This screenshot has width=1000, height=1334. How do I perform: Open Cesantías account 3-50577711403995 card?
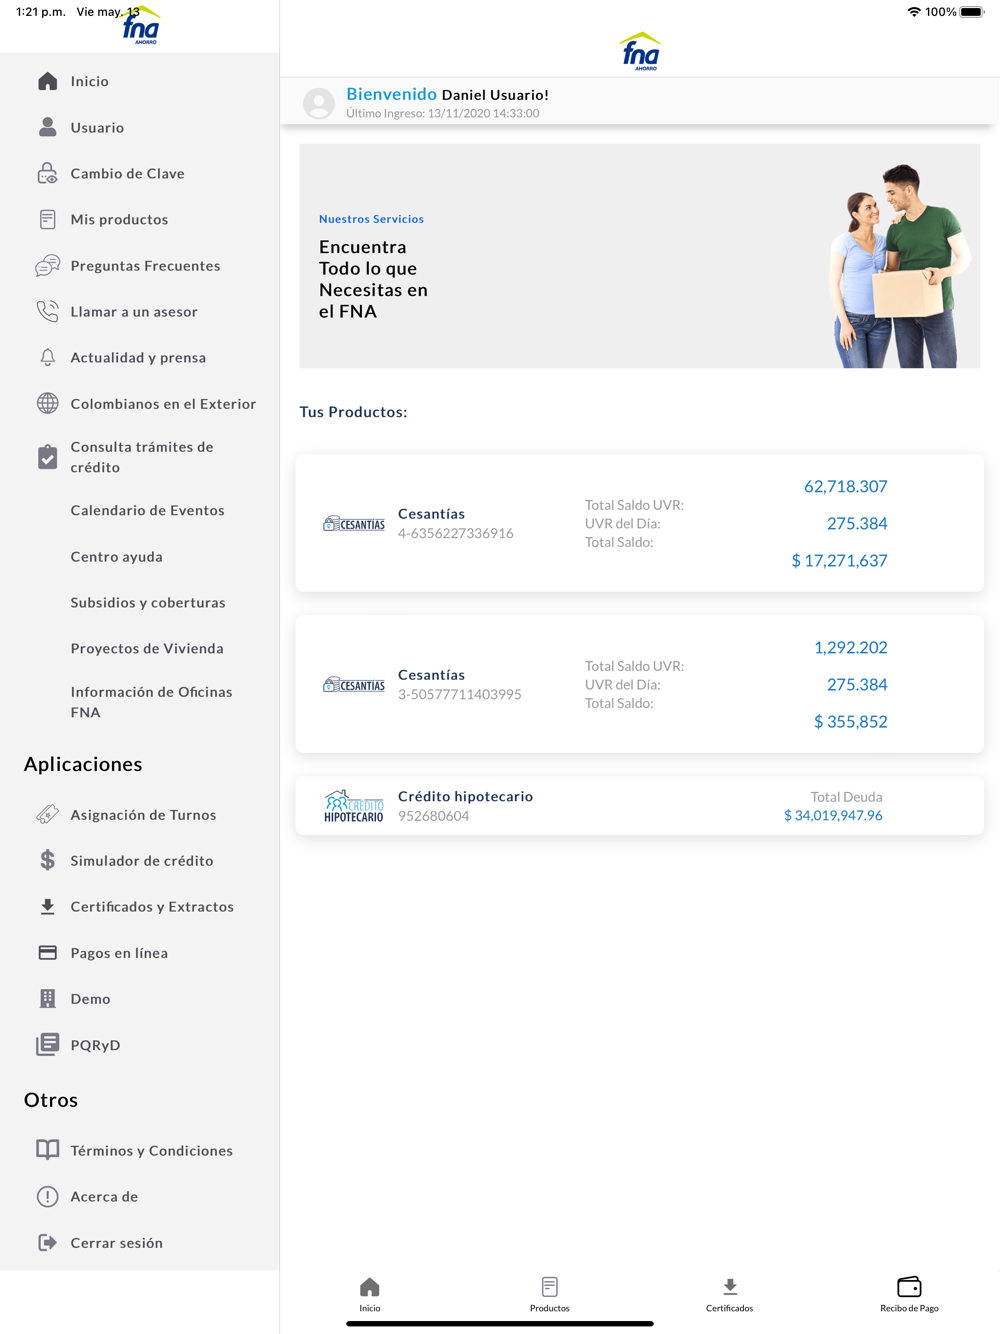coord(640,684)
